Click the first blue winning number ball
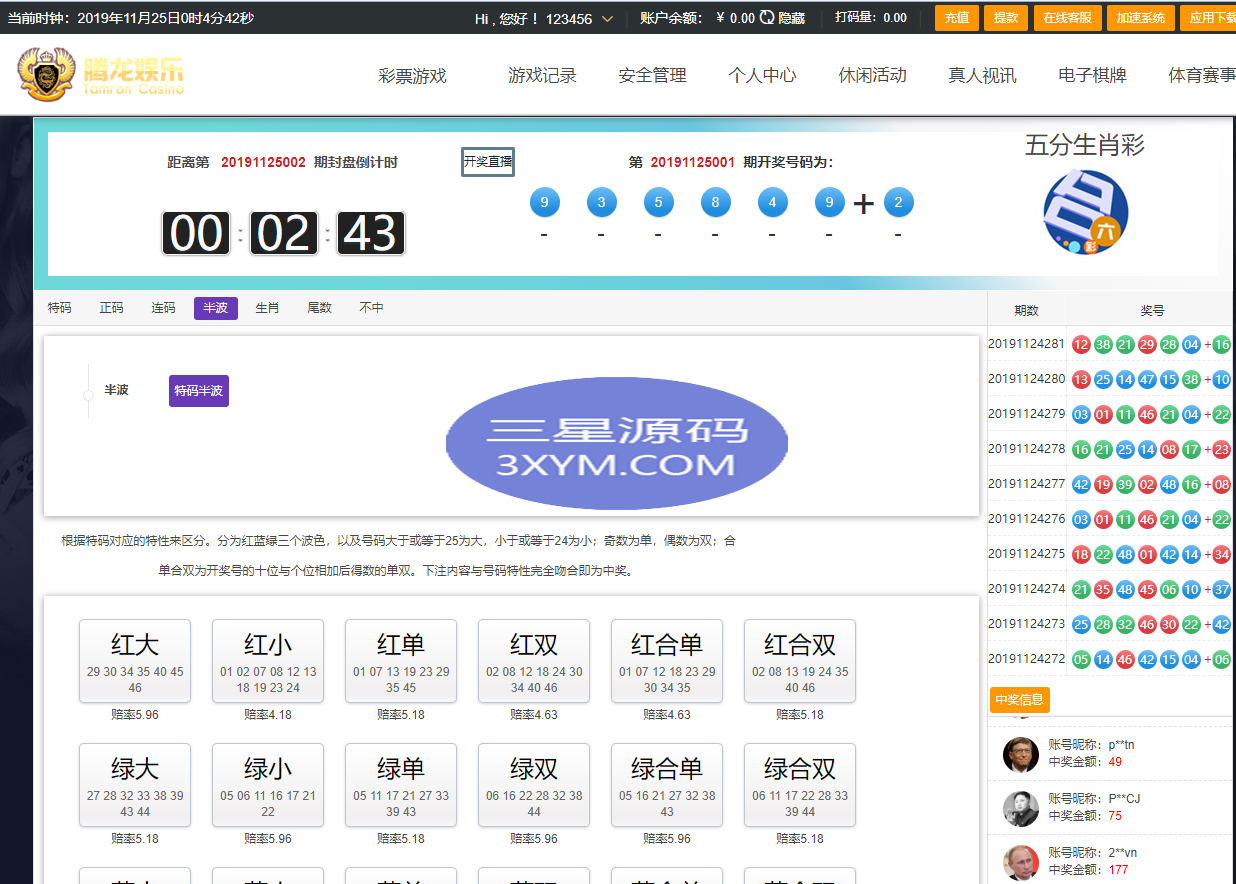Screen dimensions: 1236x884 coord(544,203)
